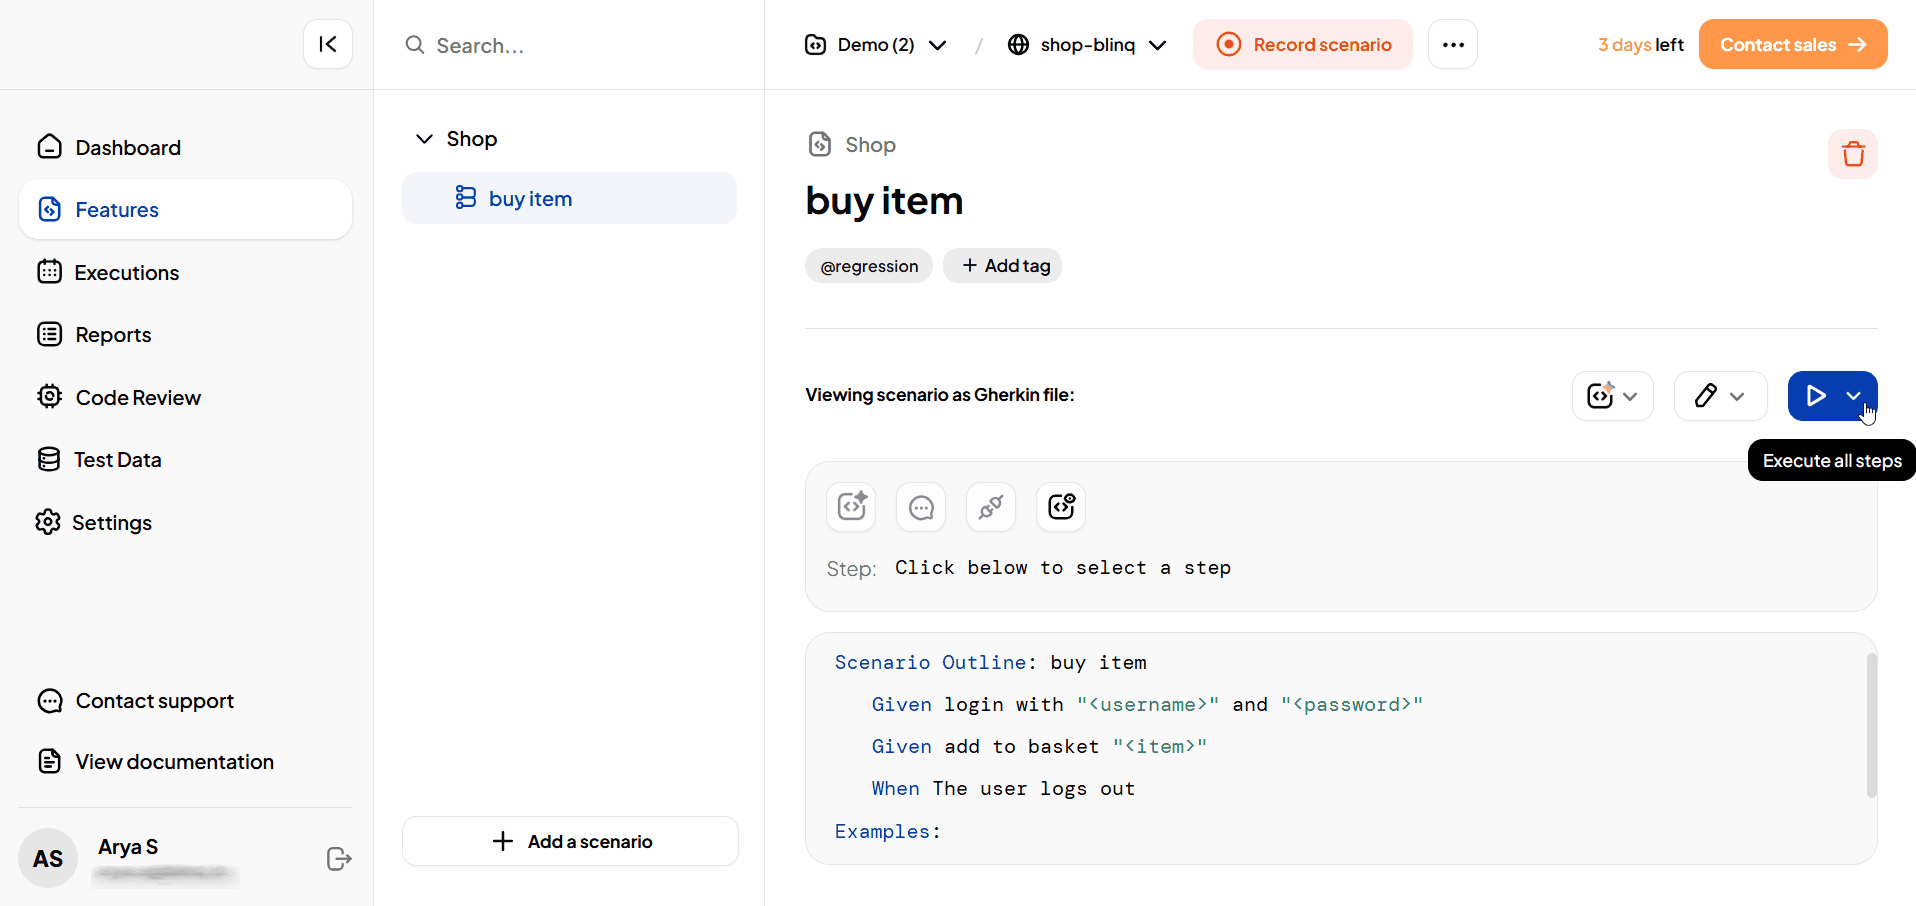Delete scenario using the trash icon
1916x906 pixels.
pyautogui.click(x=1853, y=154)
